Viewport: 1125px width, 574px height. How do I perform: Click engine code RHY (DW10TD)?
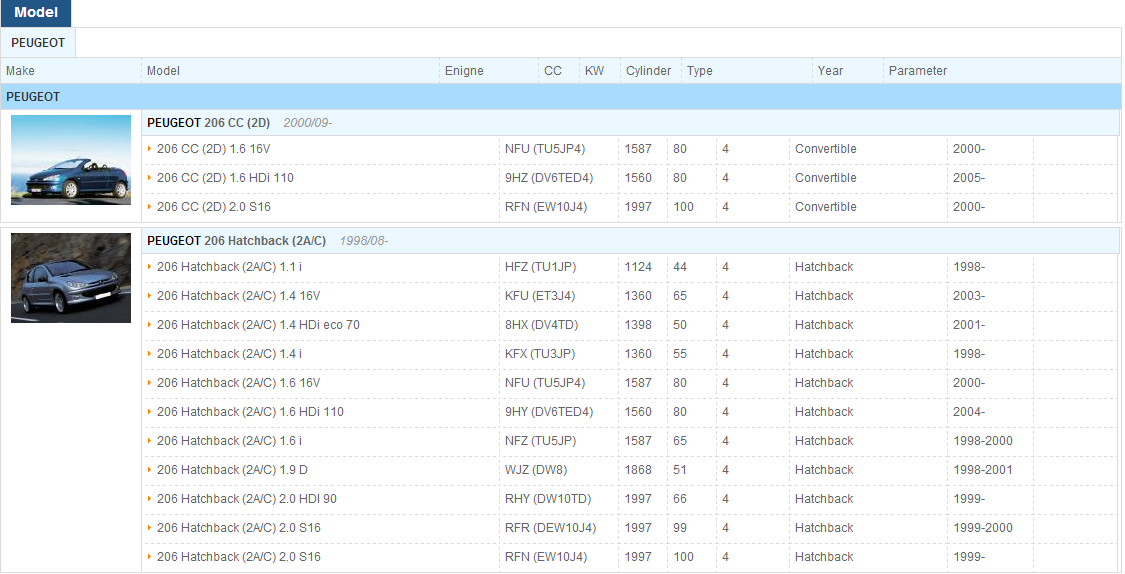coord(548,499)
